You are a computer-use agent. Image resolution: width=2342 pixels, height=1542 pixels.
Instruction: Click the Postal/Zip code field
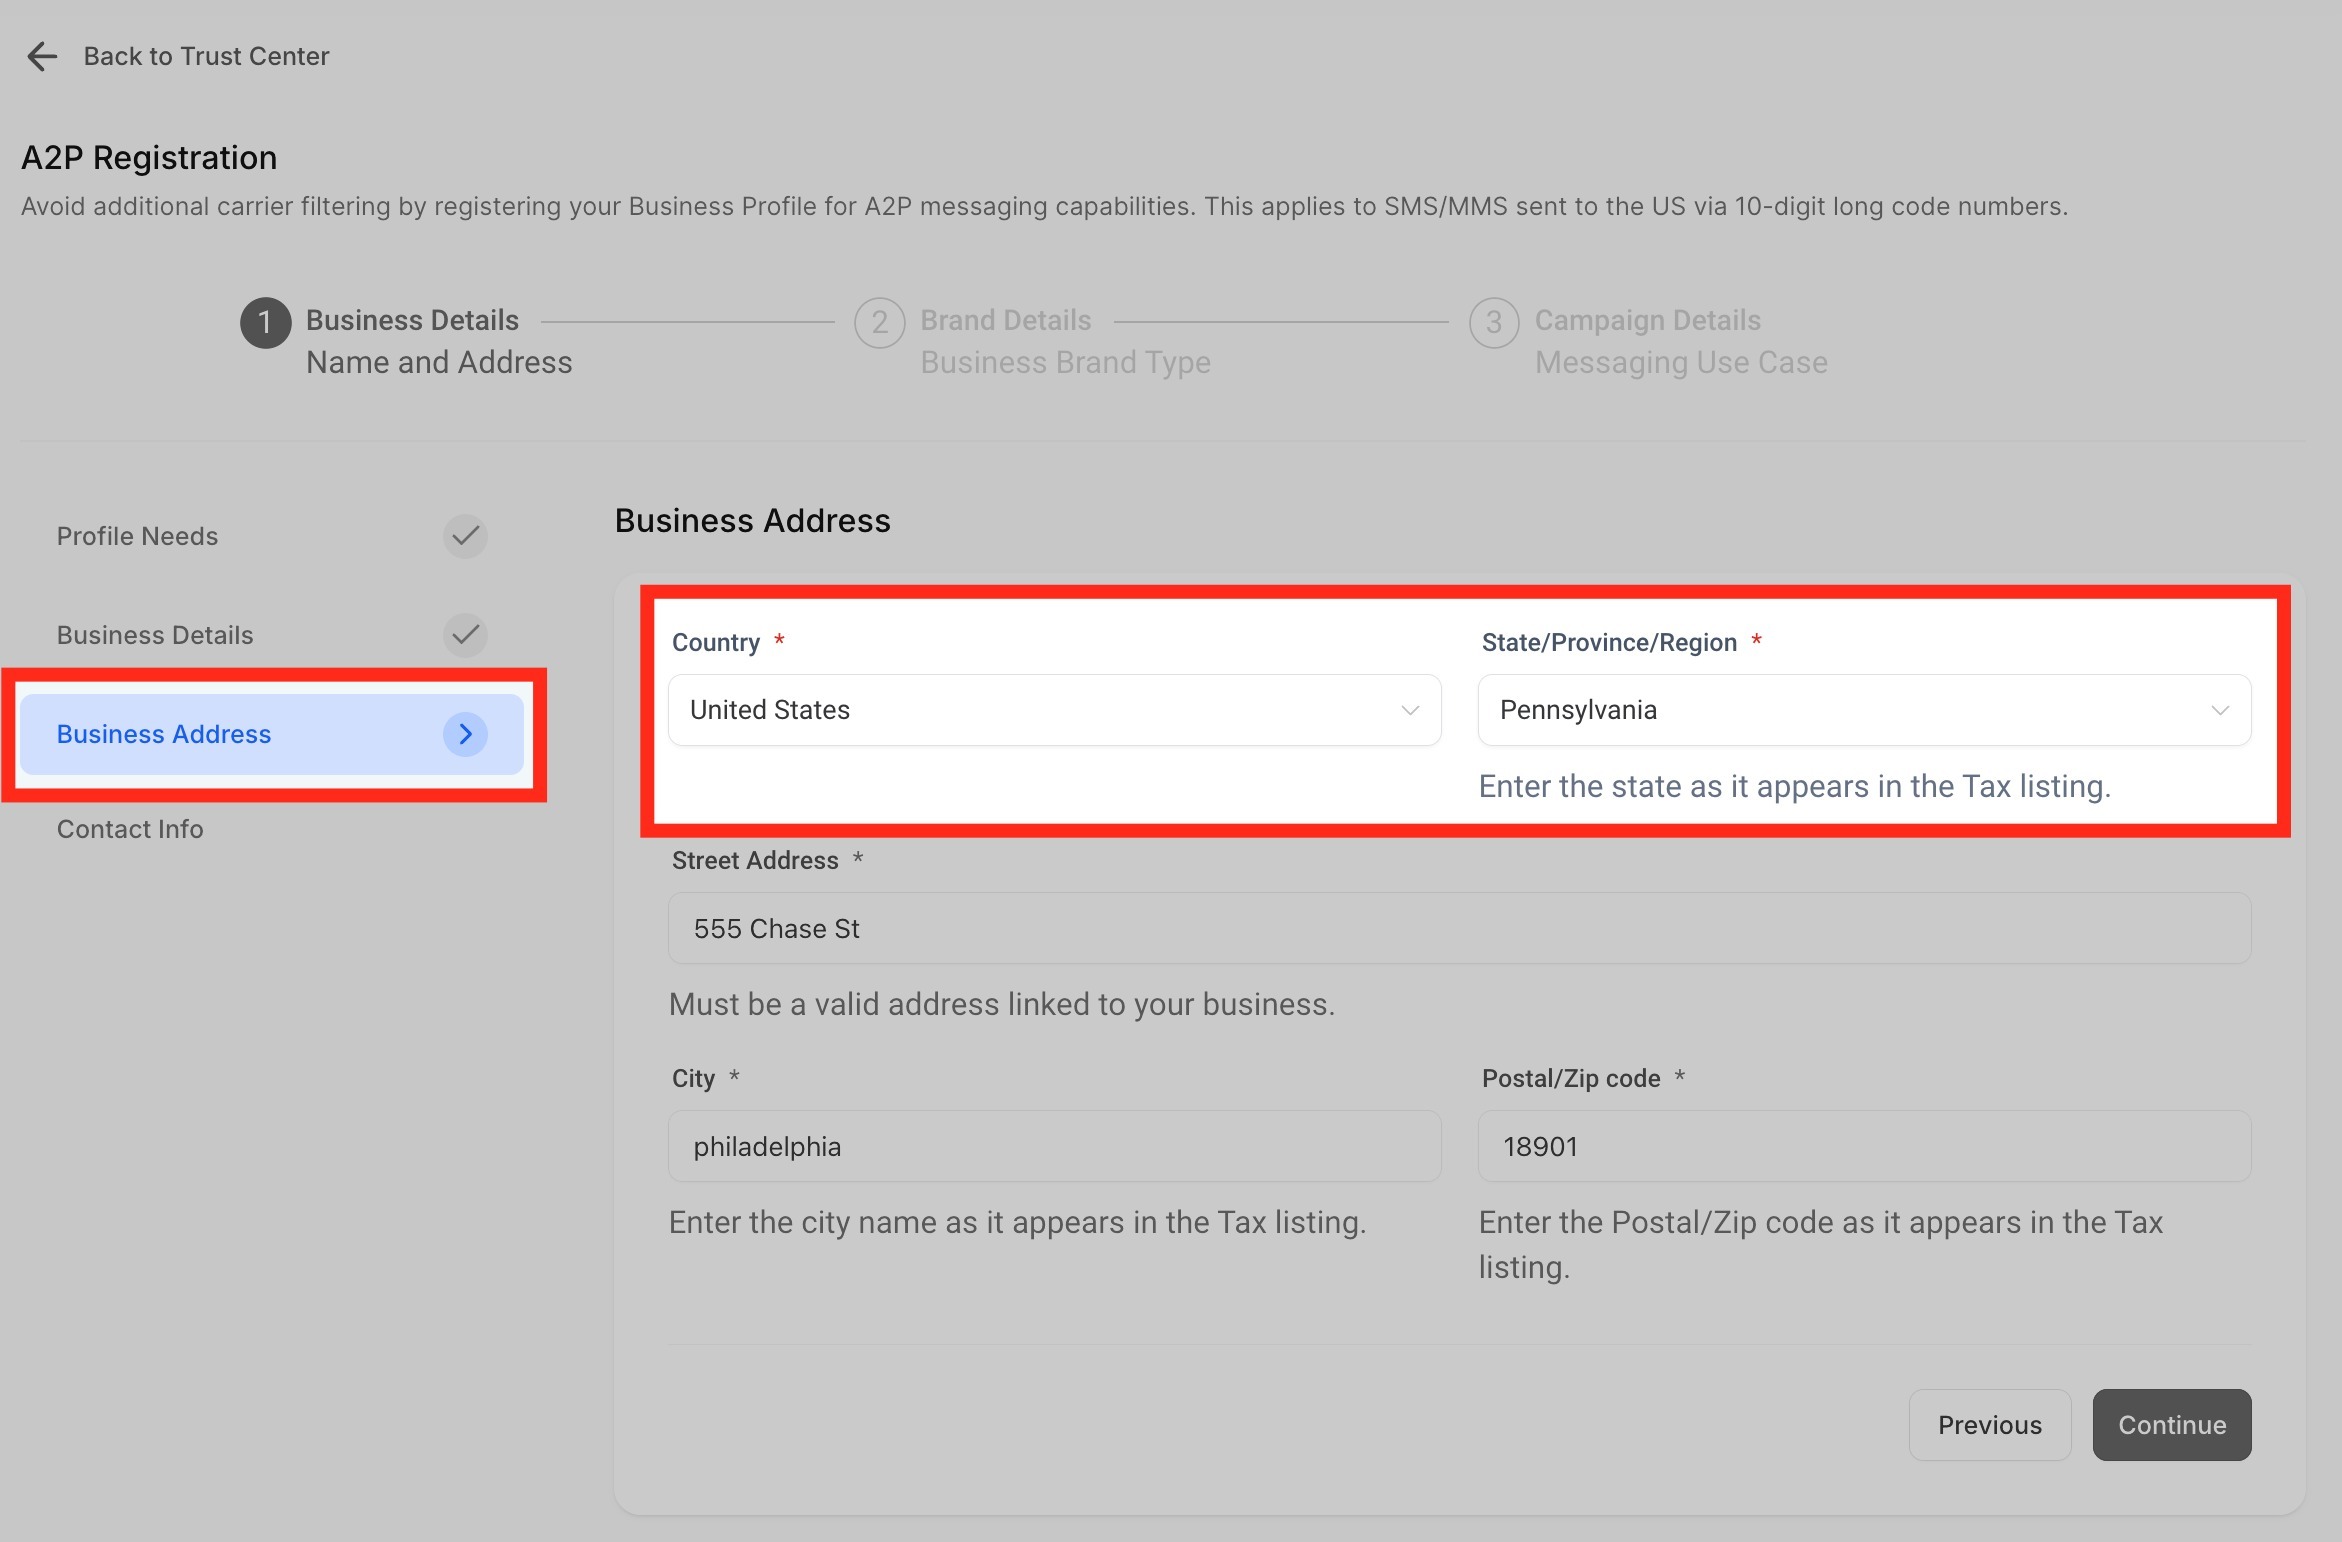[1864, 1146]
